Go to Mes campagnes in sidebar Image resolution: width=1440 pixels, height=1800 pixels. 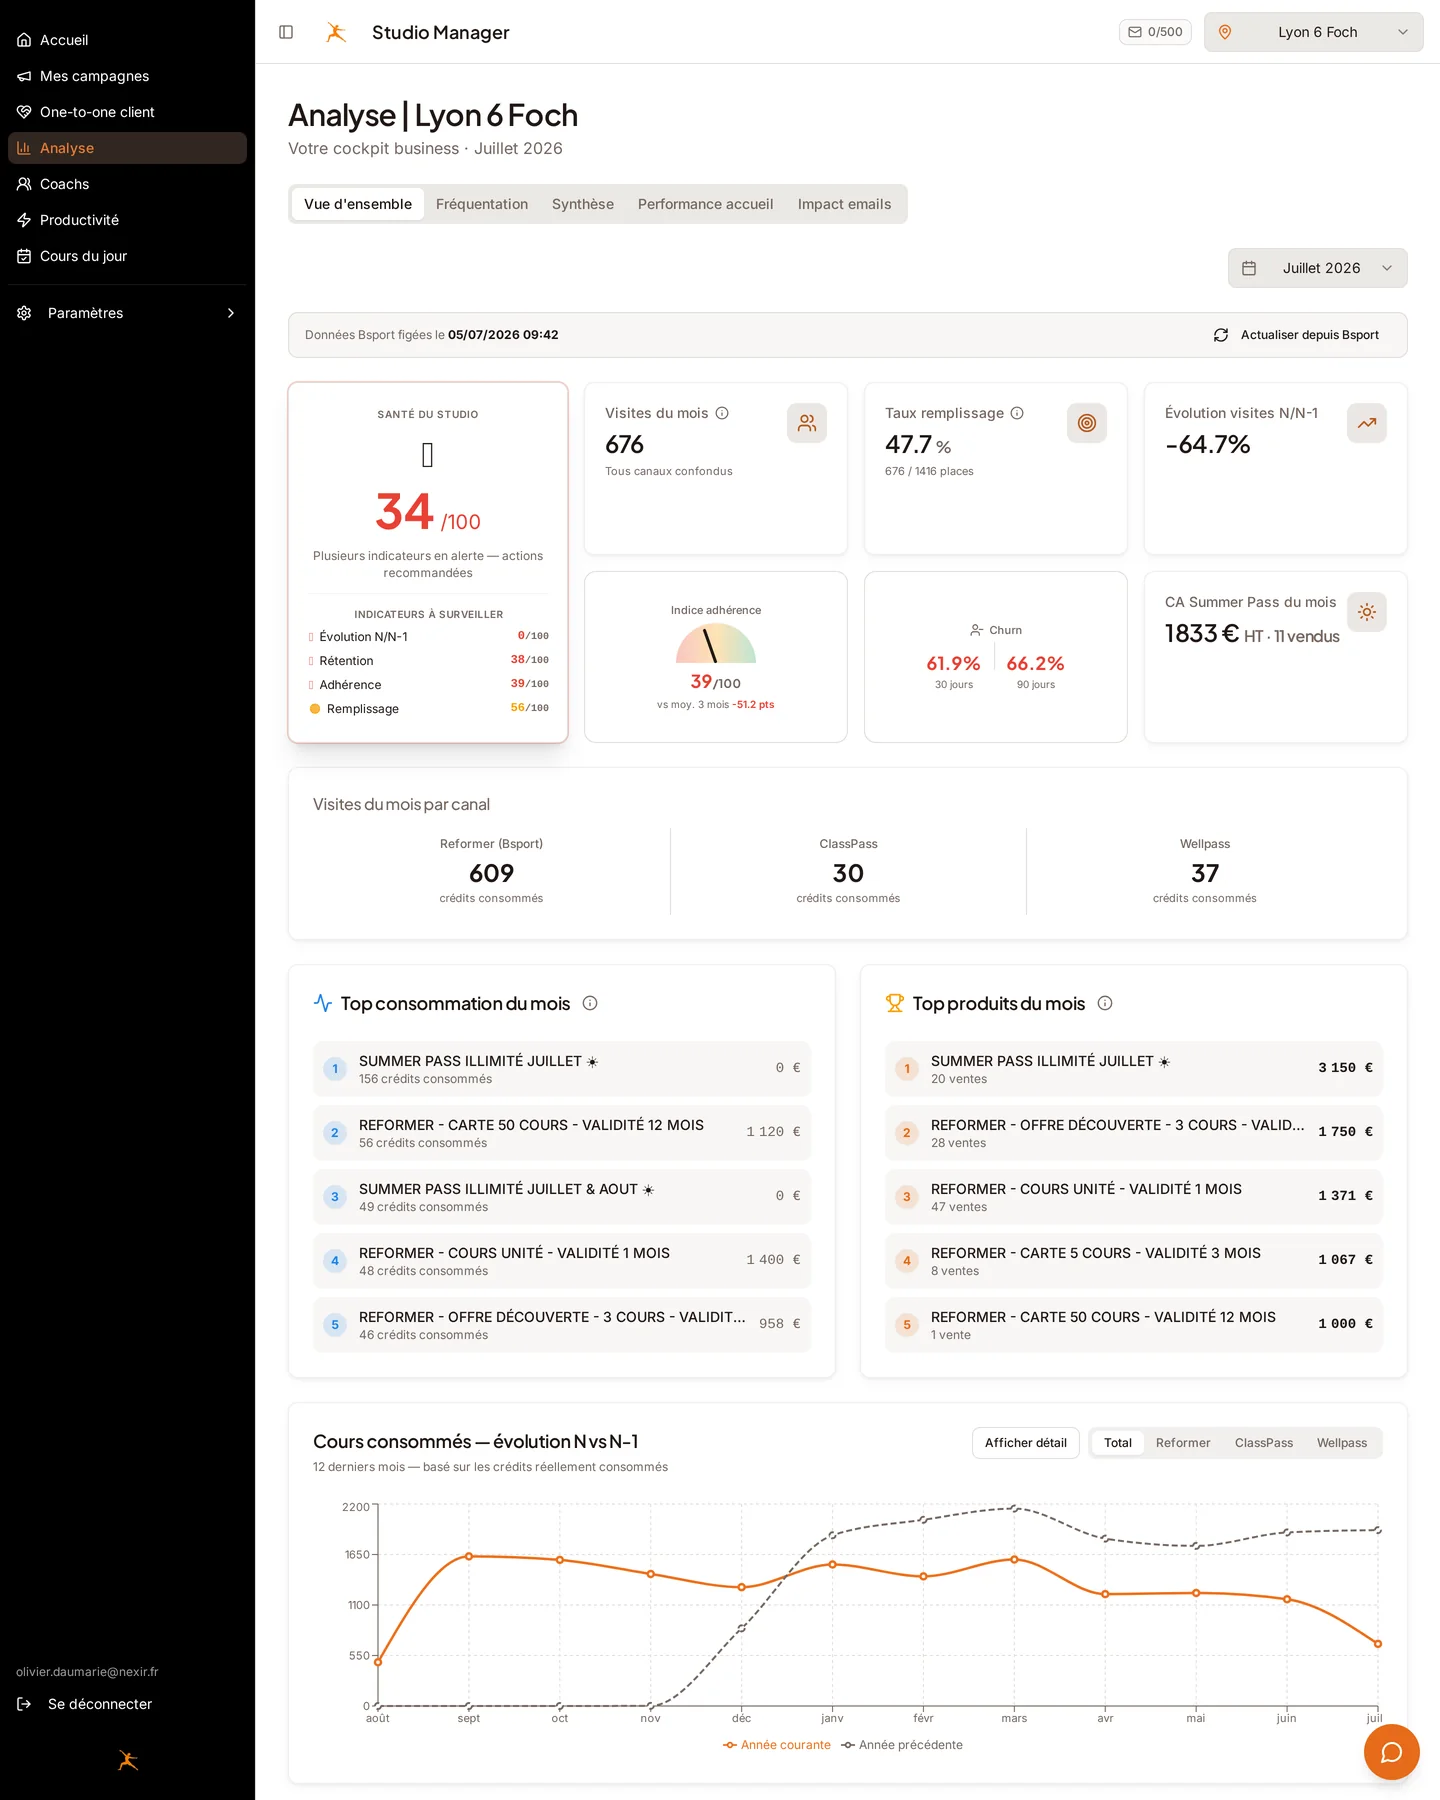click(x=127, y=76)
